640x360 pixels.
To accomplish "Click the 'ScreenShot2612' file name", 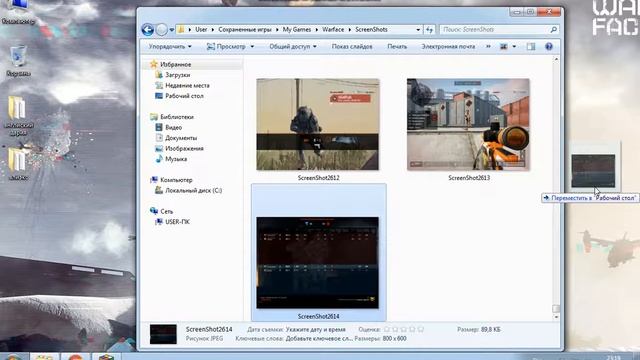I will tap(318, 178).
